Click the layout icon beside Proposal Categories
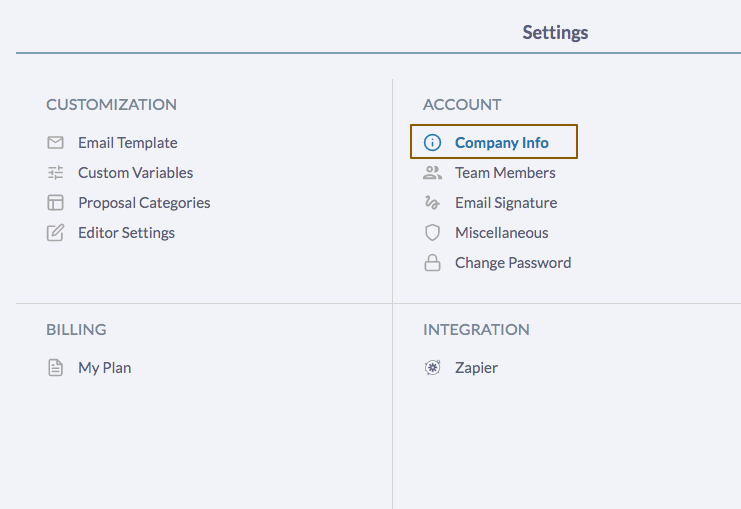741x509 pixels. pyautogui.click(x=55, y=203)
